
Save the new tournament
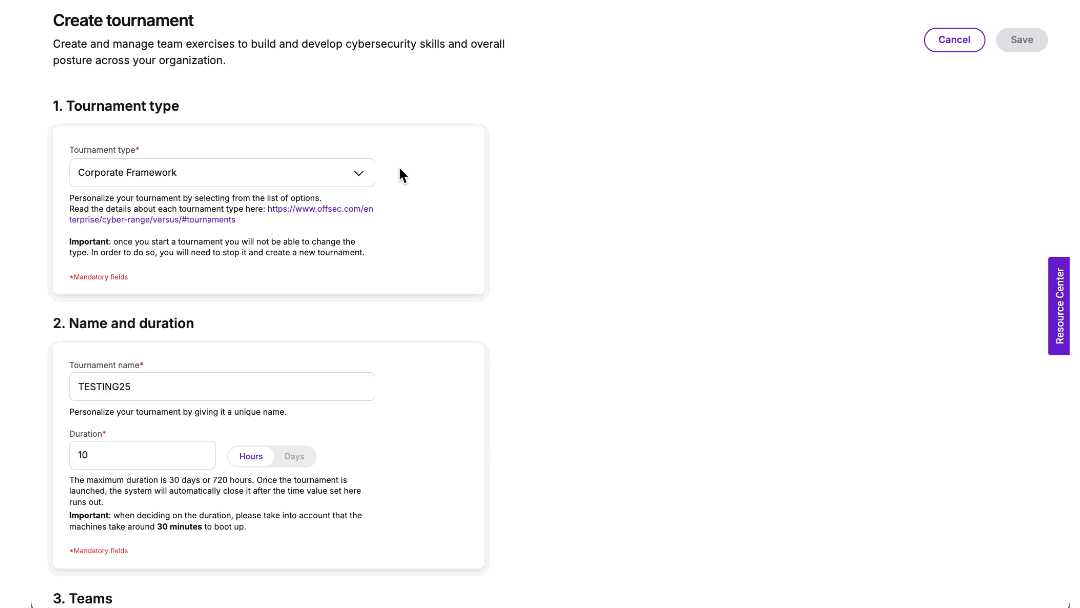point(1021,39)
